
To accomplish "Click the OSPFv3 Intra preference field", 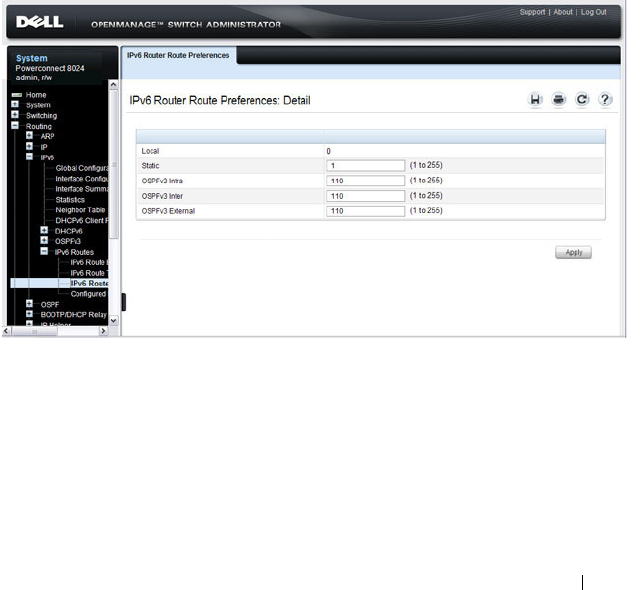I will point(365,181).
